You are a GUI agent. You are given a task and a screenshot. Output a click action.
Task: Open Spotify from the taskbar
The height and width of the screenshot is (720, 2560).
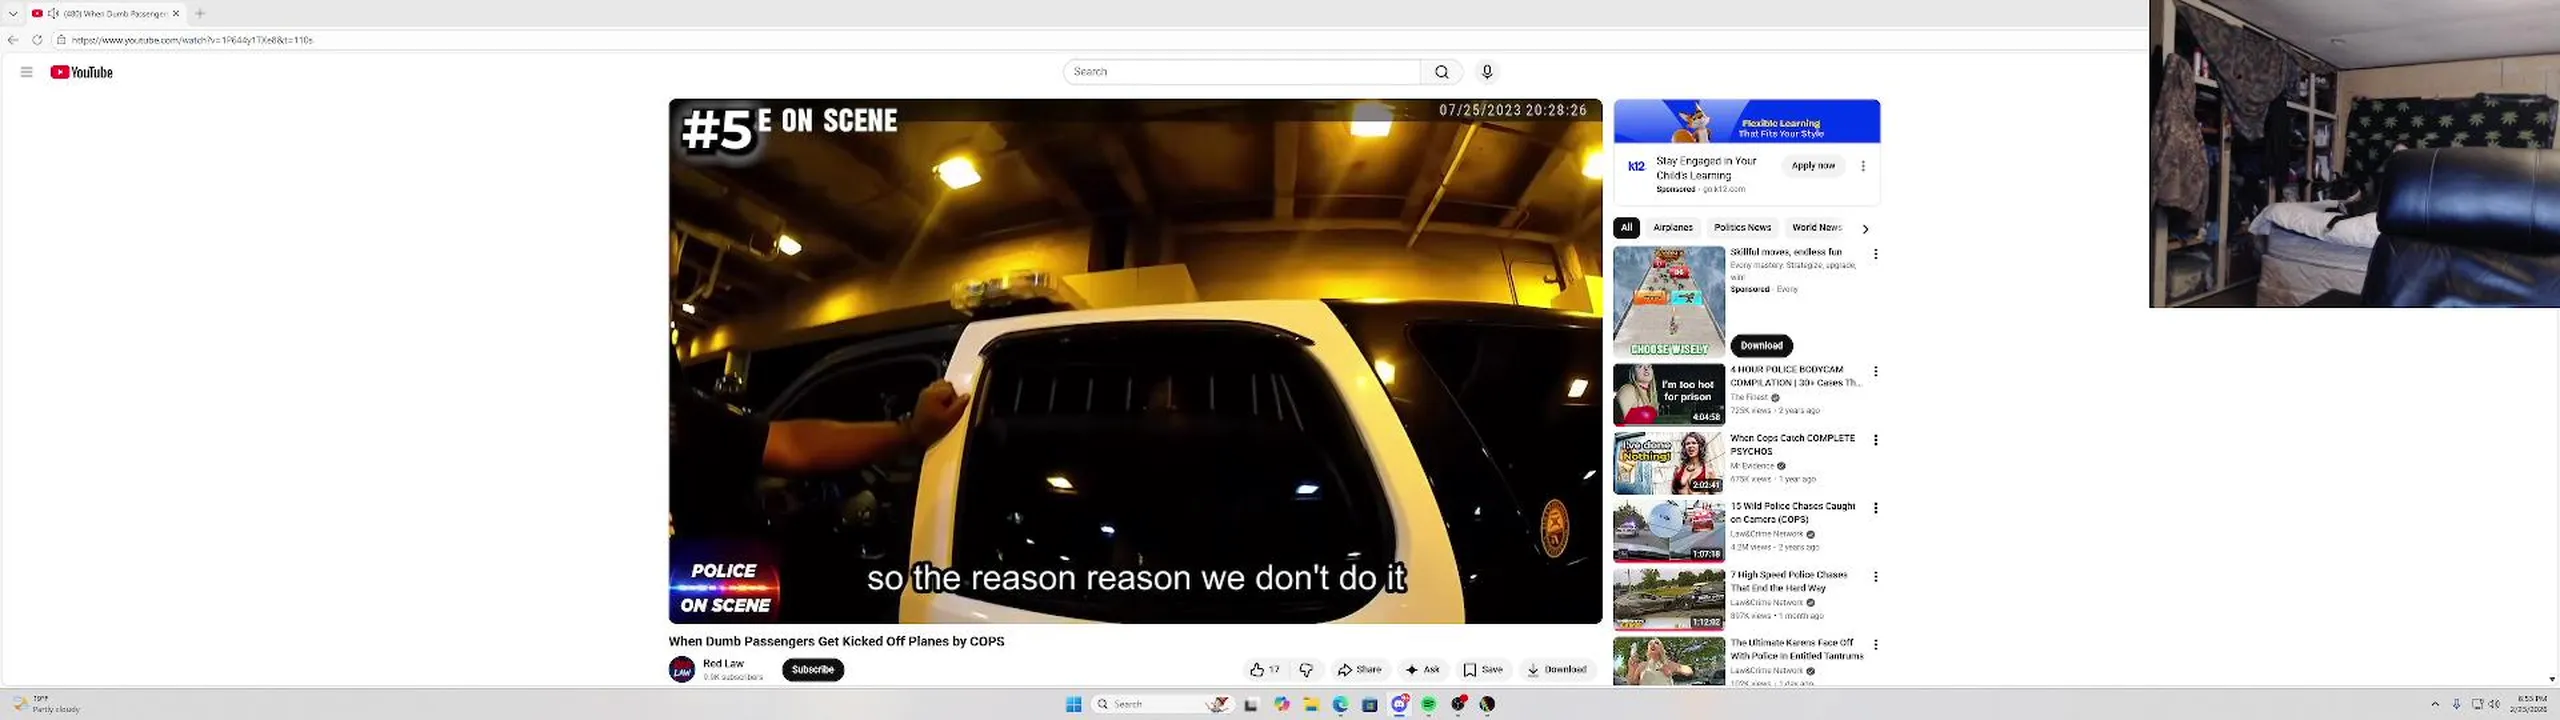[1429, 705]
